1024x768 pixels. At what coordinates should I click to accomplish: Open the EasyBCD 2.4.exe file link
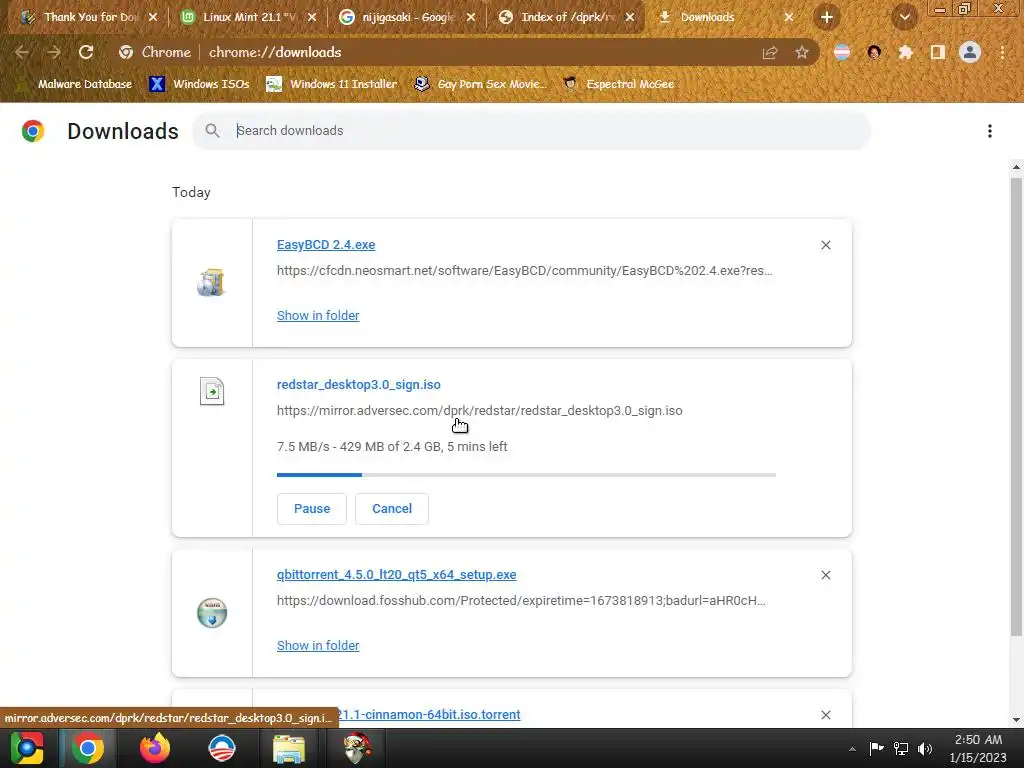pyautogui.click(x=326, y=245)
